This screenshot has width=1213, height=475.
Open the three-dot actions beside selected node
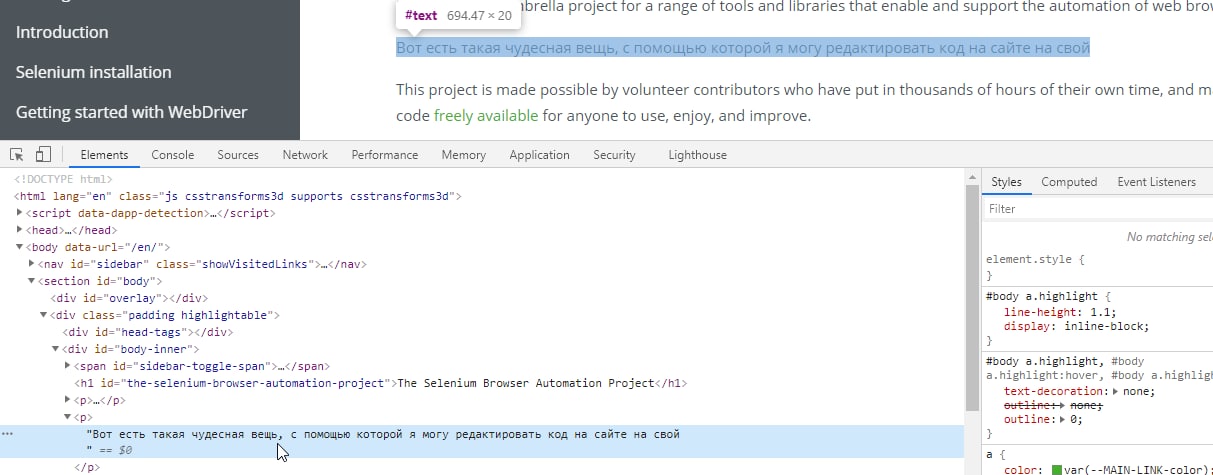tap(7, 434)
